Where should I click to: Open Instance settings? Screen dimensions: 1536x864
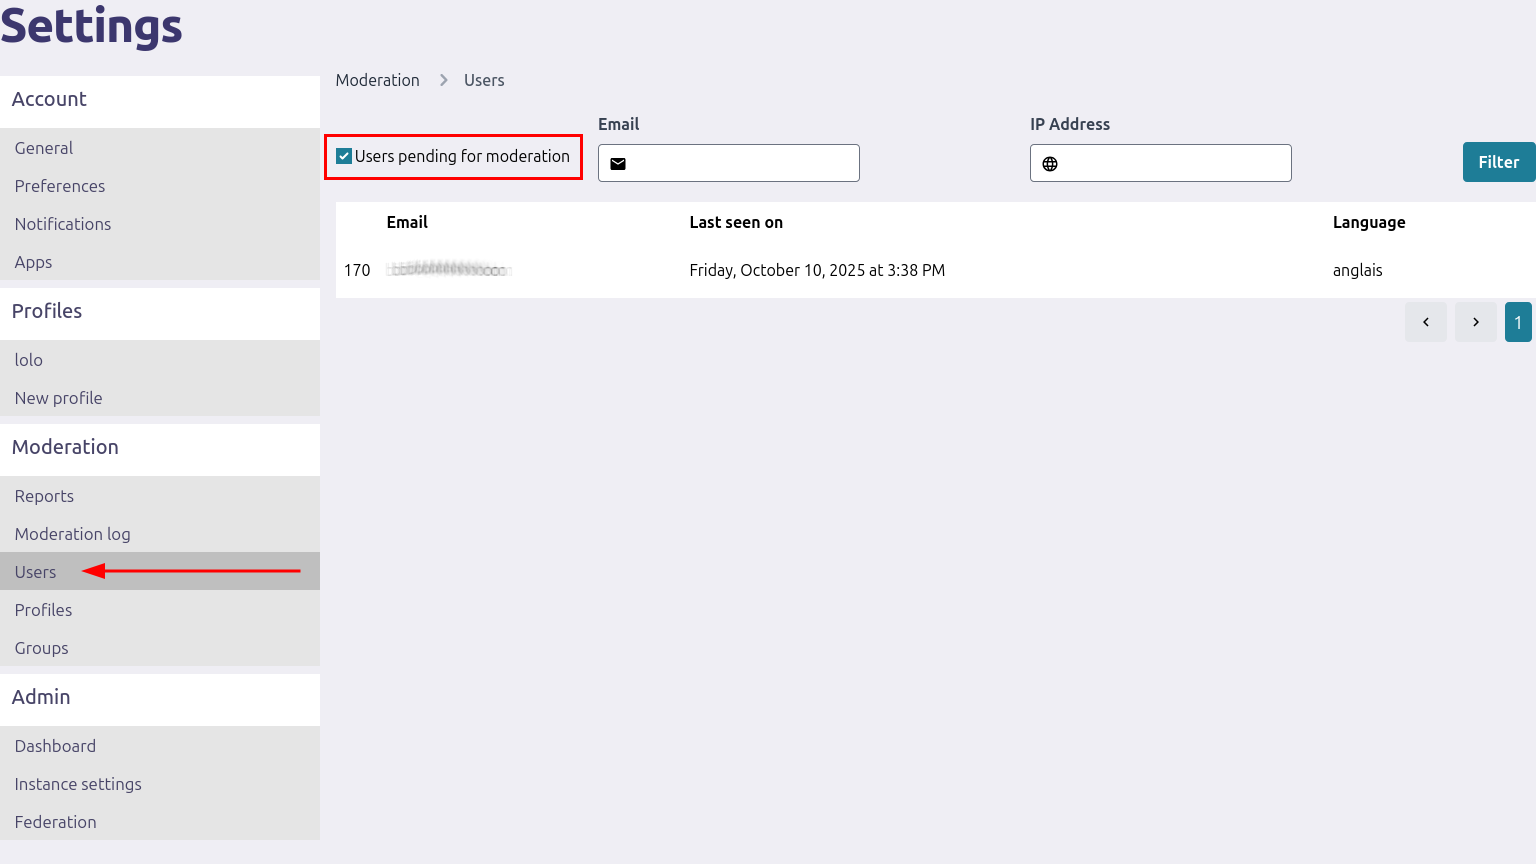pos(78,784)
